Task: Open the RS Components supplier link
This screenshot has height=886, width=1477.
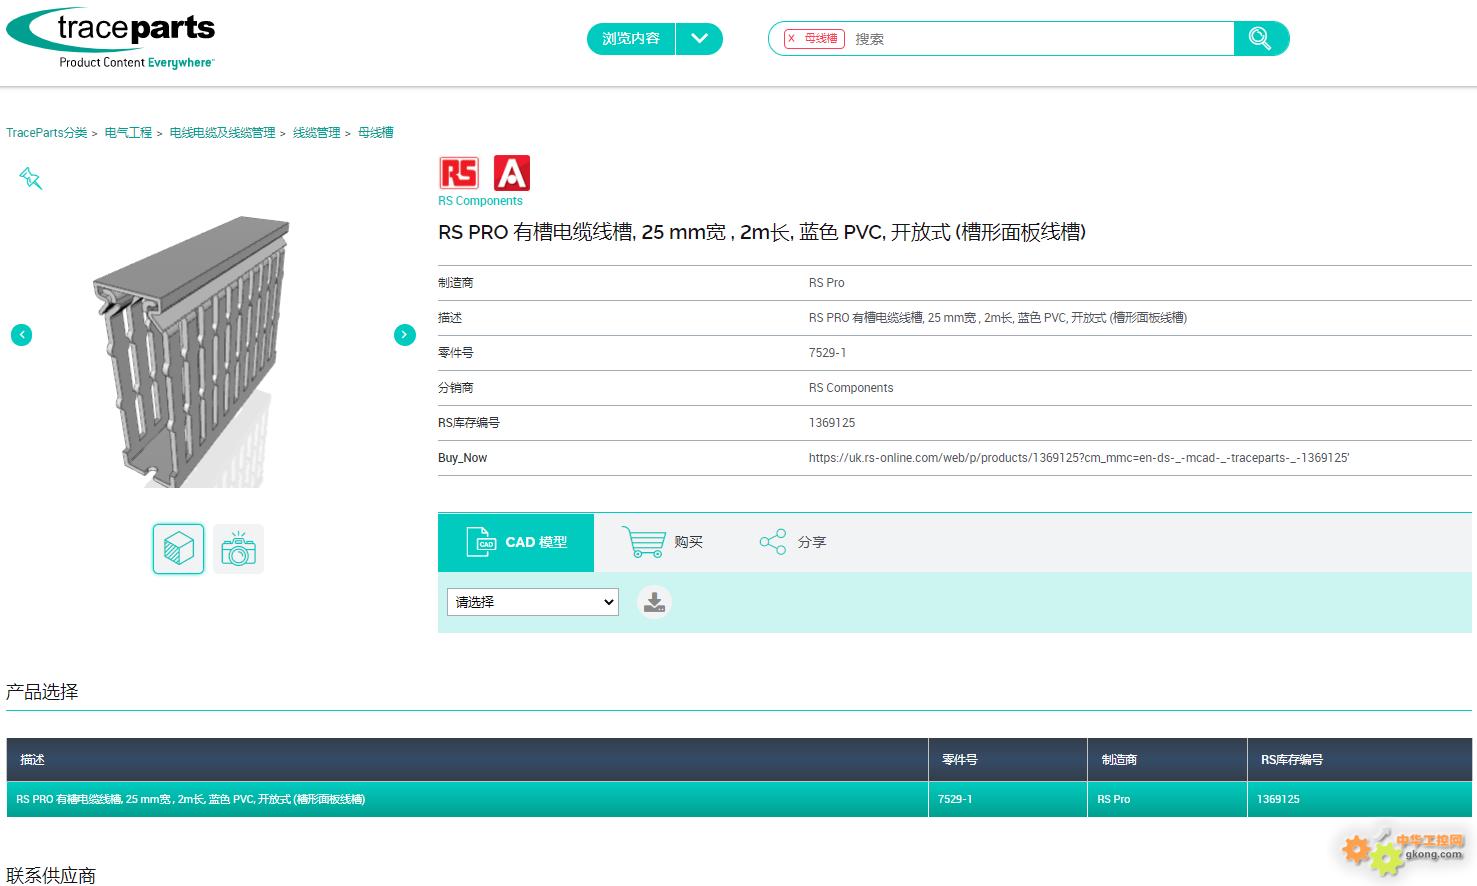Action: tap(480, 201)
